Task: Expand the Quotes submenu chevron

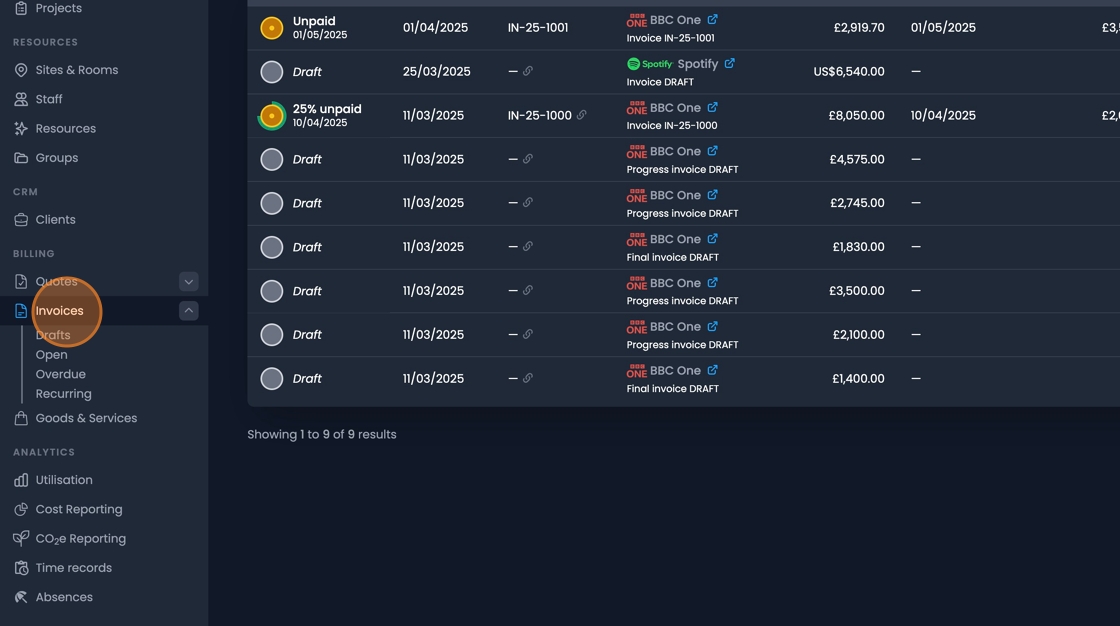Action: click(x=188, y=282)
